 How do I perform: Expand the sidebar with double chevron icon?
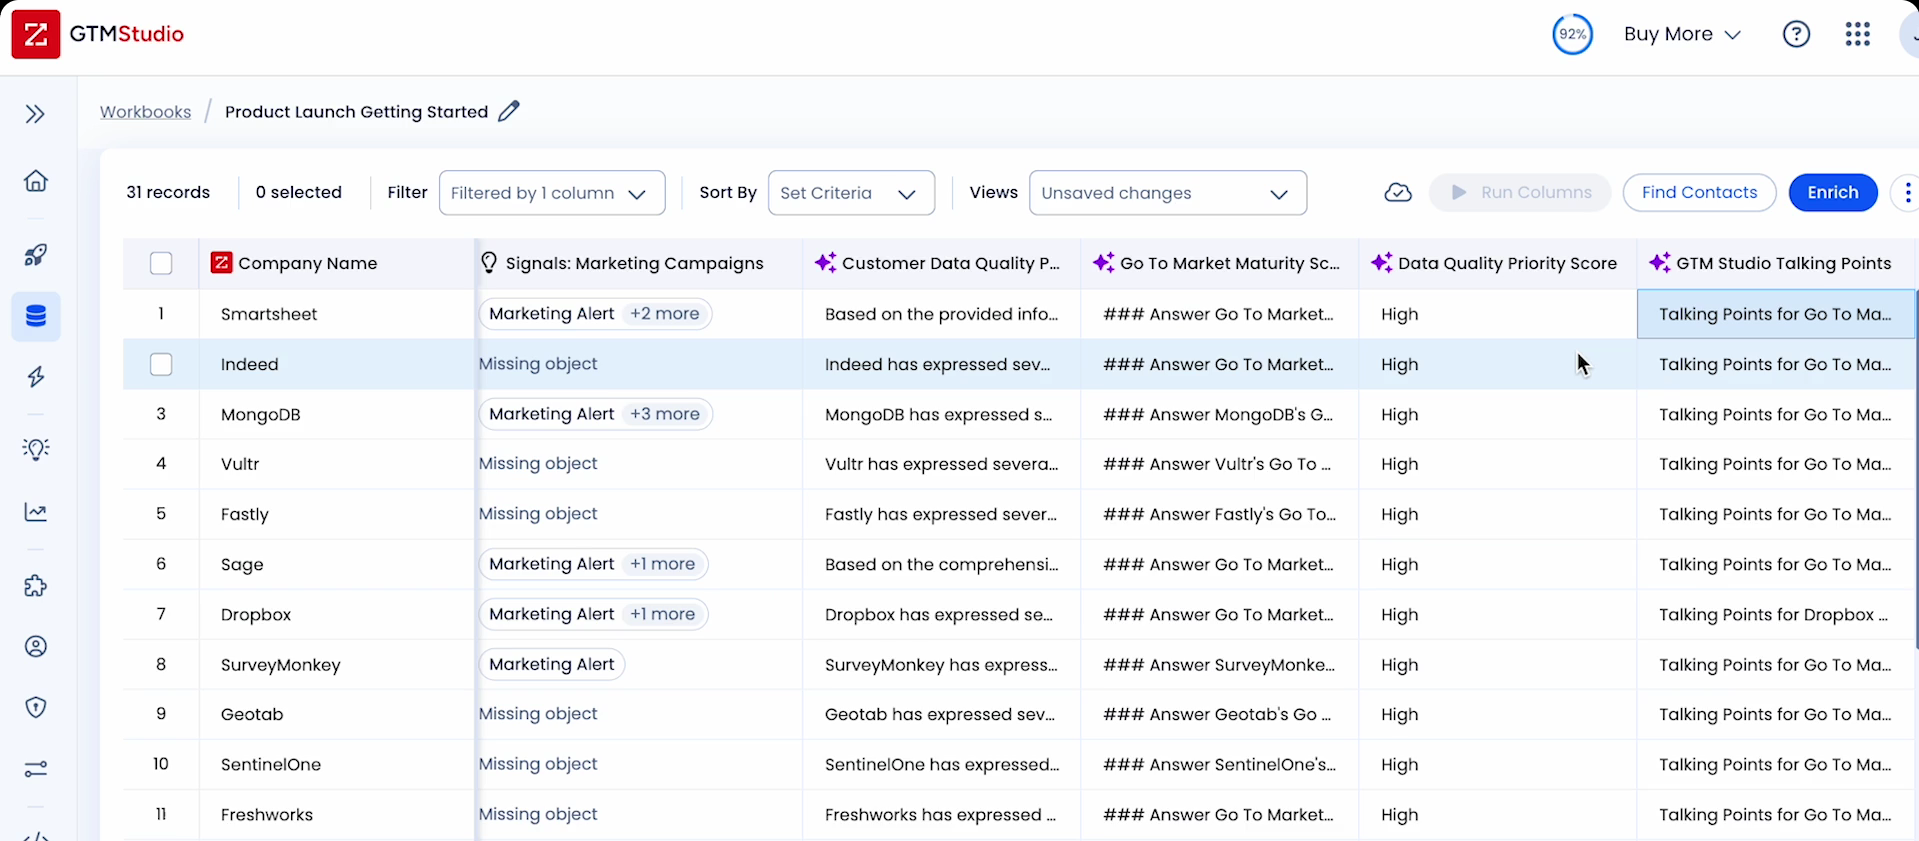[35, 114]
